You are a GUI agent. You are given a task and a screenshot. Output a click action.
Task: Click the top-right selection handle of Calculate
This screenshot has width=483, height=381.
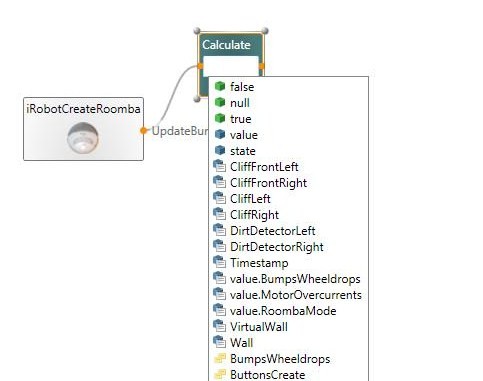tap(265, 31)
